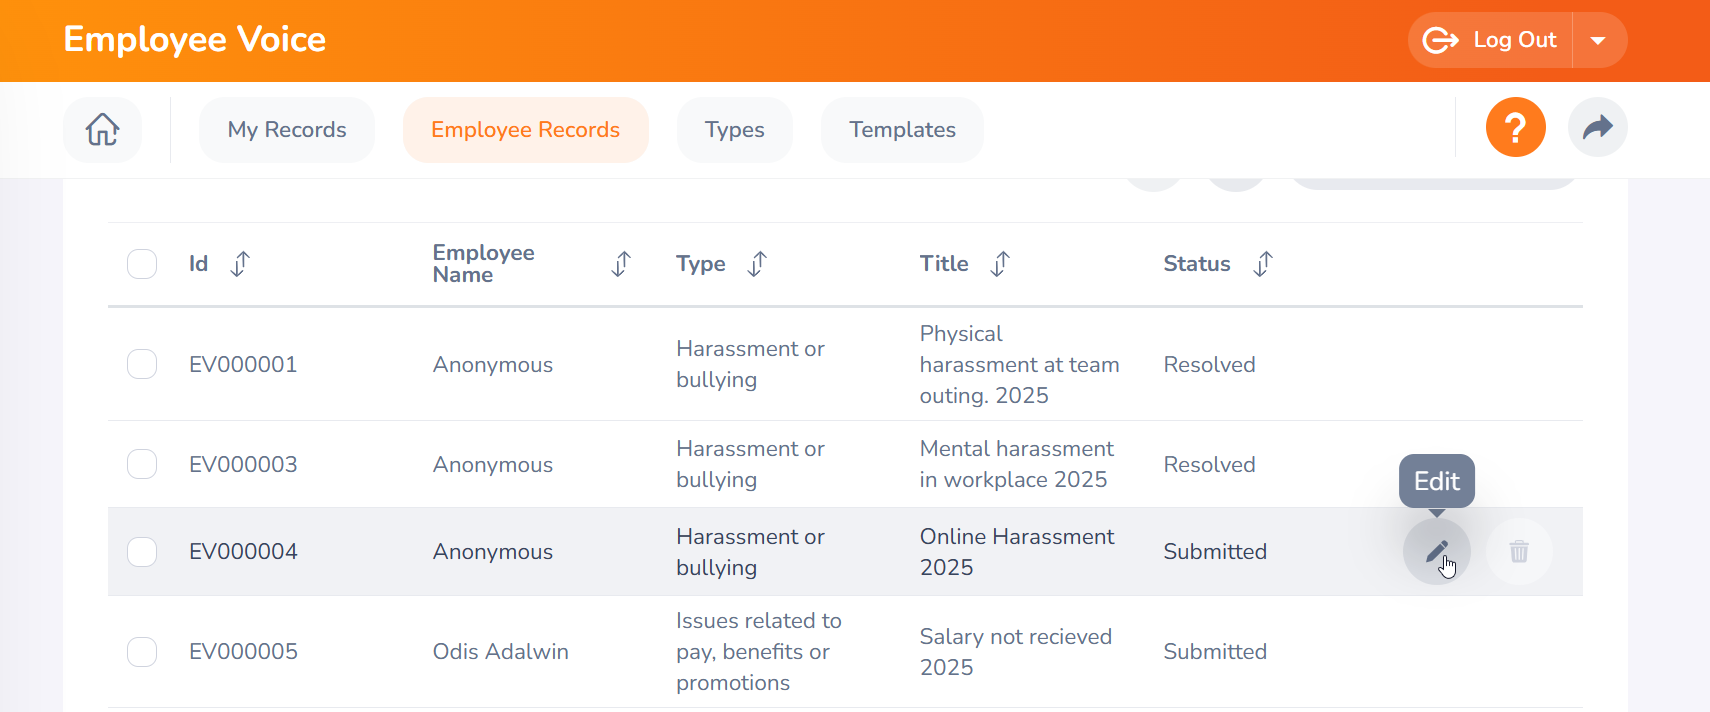Open the Types tab
The height and width of the screenshot is (712, 1710).
point(734,130)
